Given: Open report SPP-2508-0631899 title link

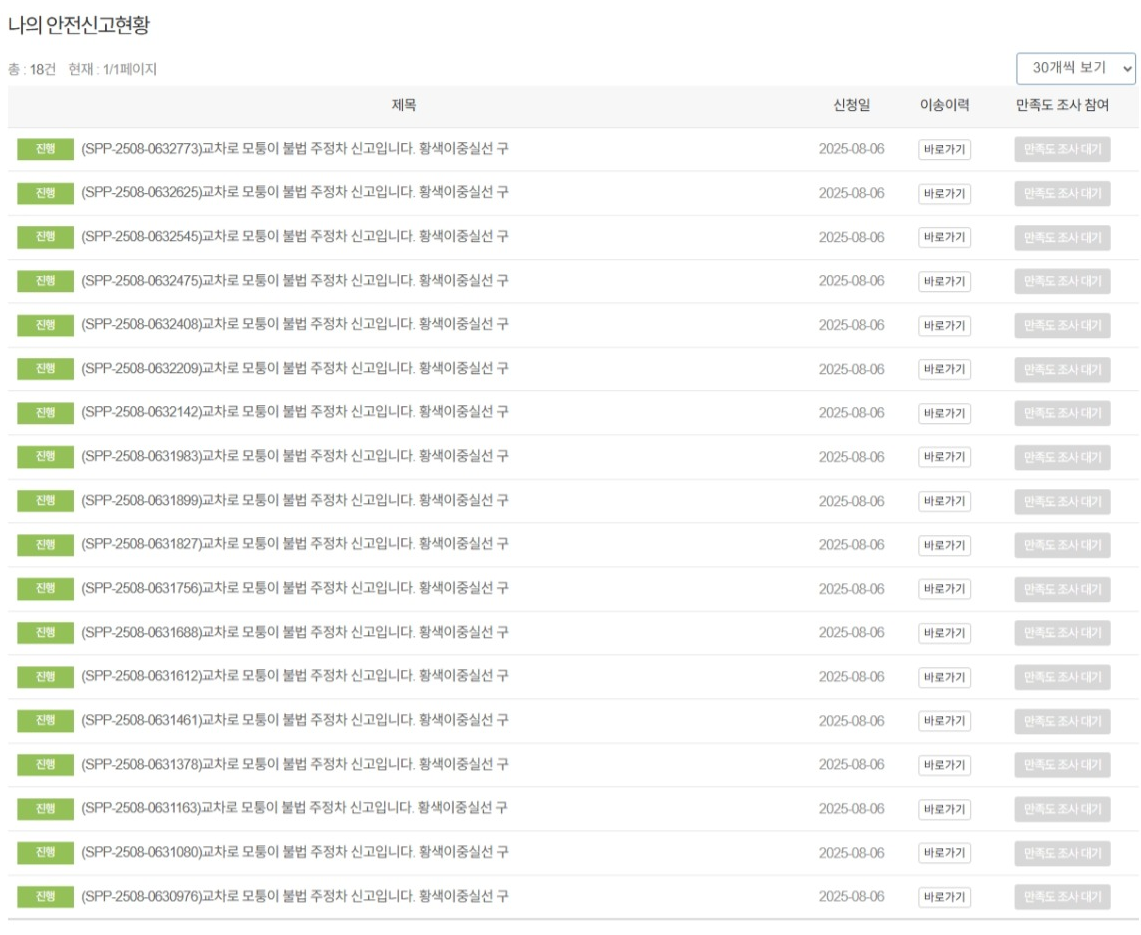Looking at the screenshot, I should (294, 501).
